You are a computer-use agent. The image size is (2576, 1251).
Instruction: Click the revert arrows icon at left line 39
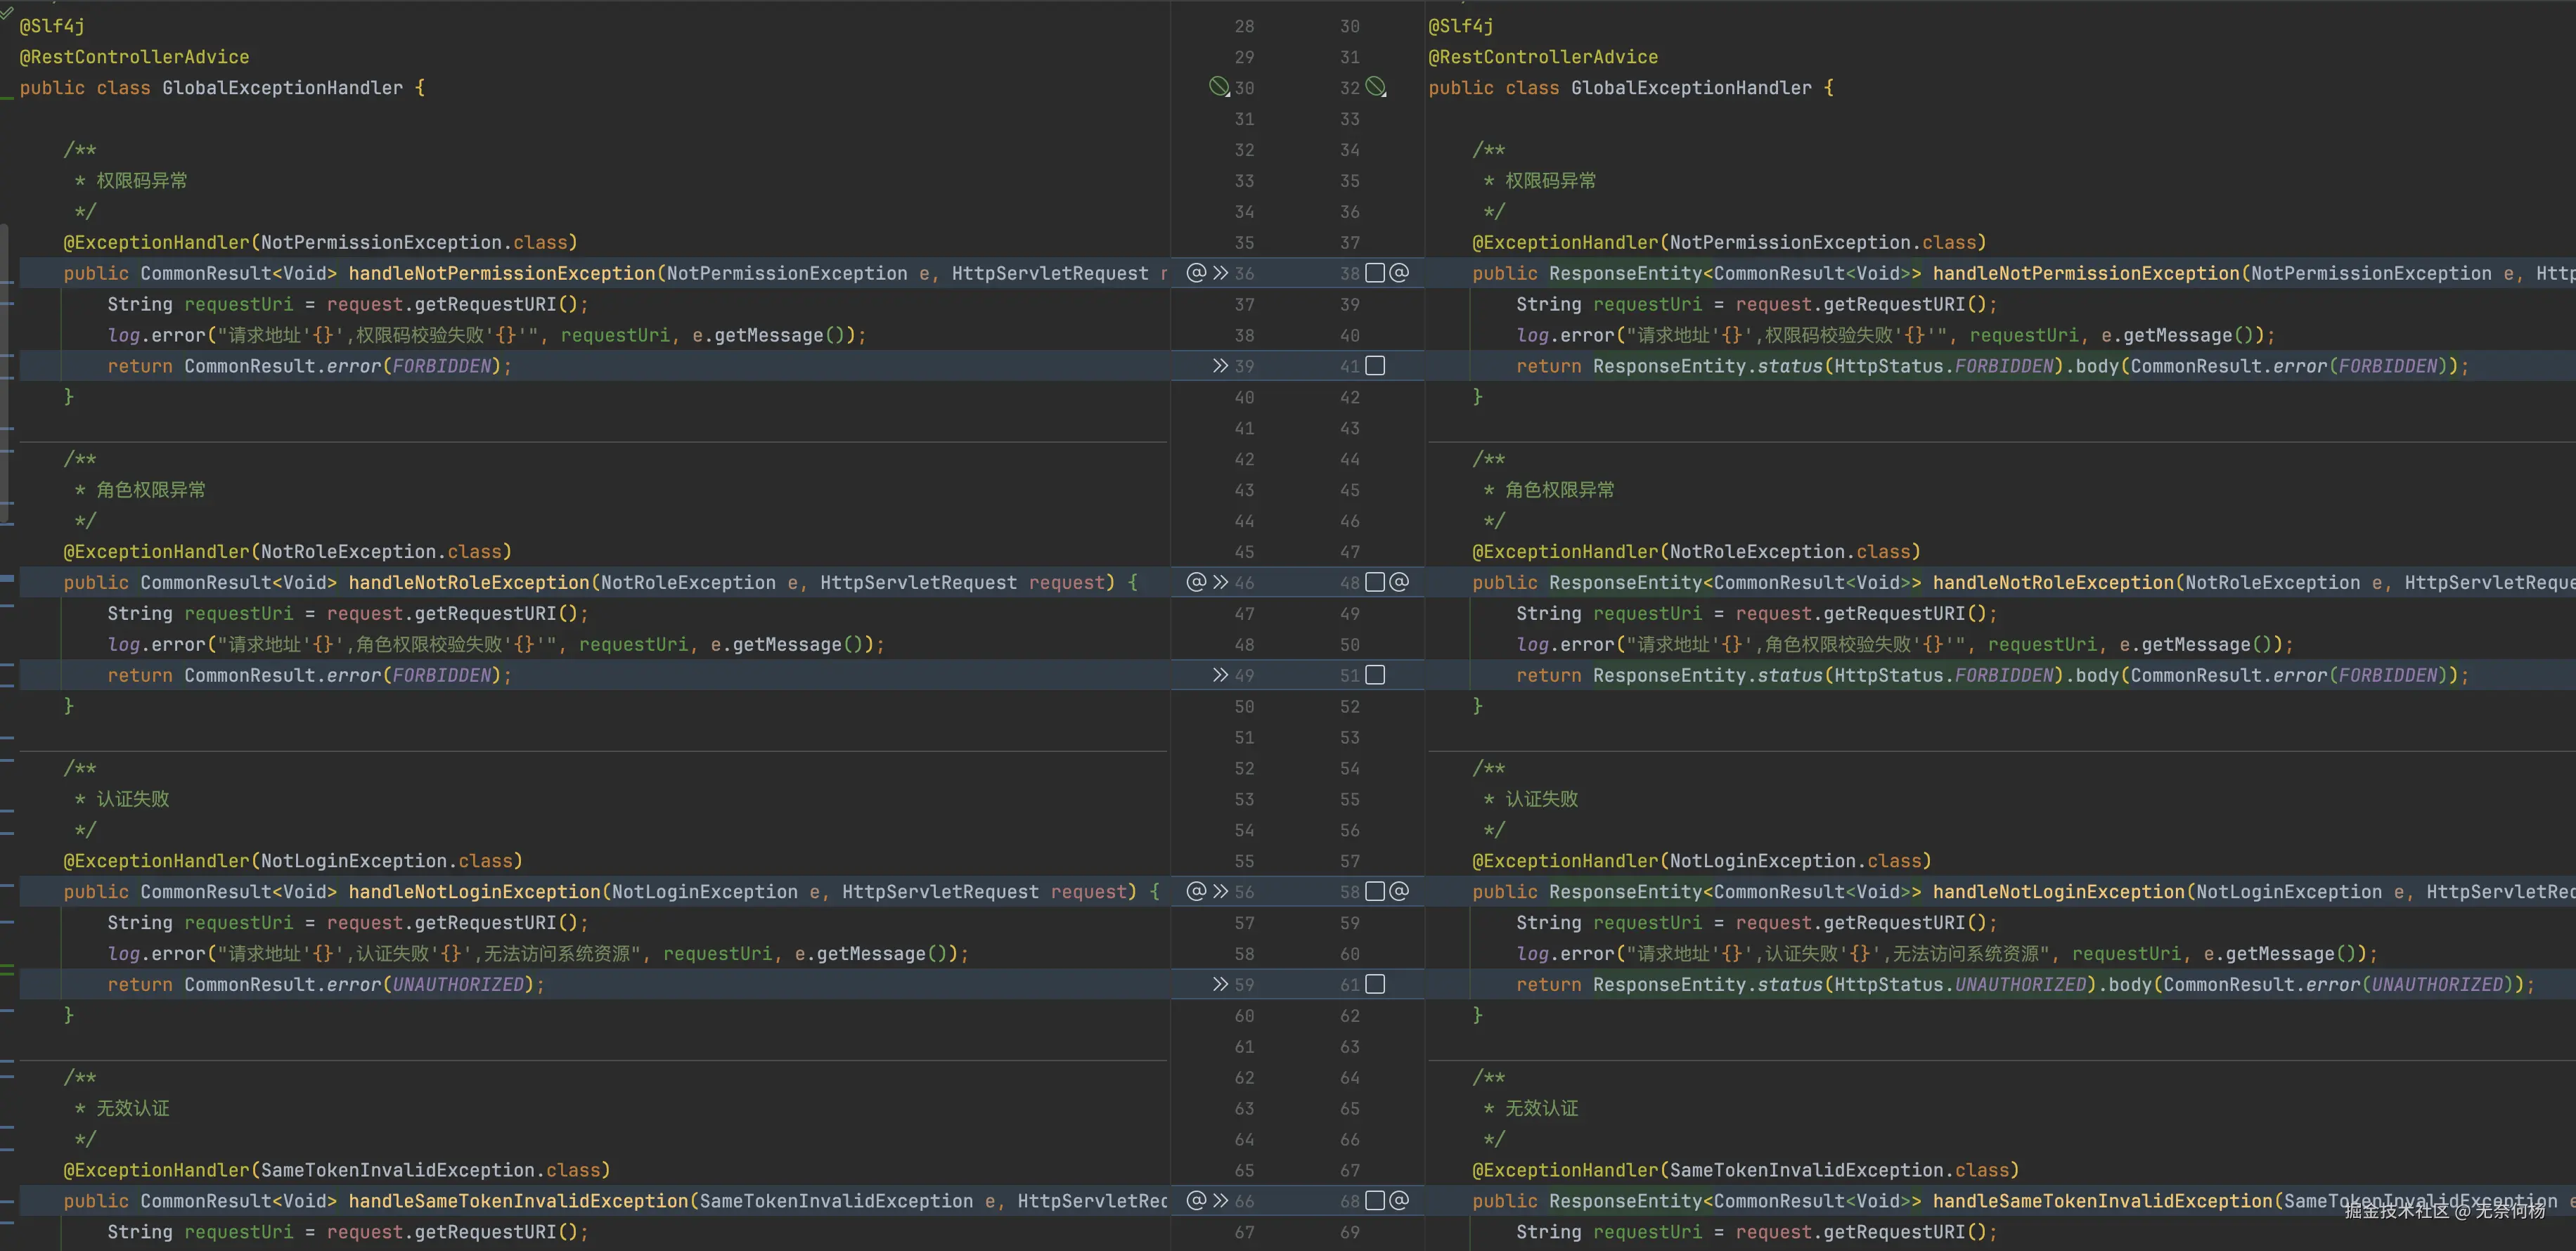coord(1220,366)
